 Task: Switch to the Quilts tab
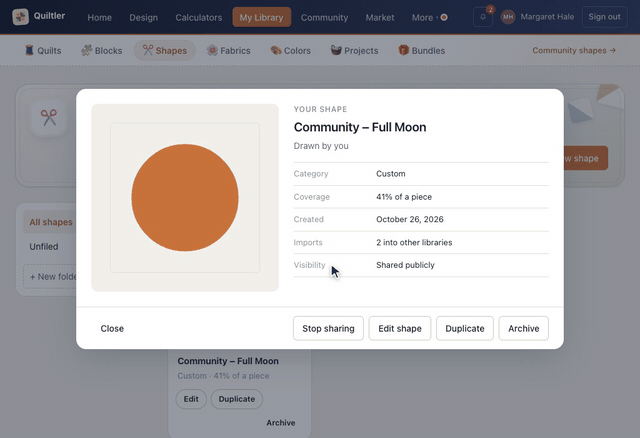[43, 51]
